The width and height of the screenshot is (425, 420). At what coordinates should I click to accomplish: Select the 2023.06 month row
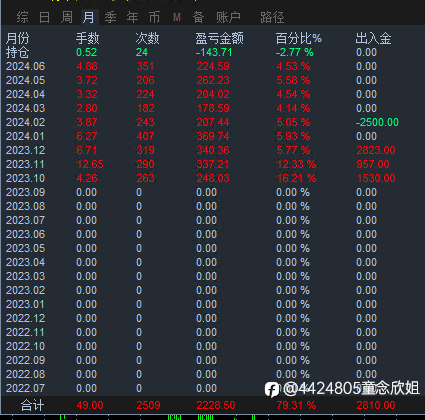tap(25, 234)
